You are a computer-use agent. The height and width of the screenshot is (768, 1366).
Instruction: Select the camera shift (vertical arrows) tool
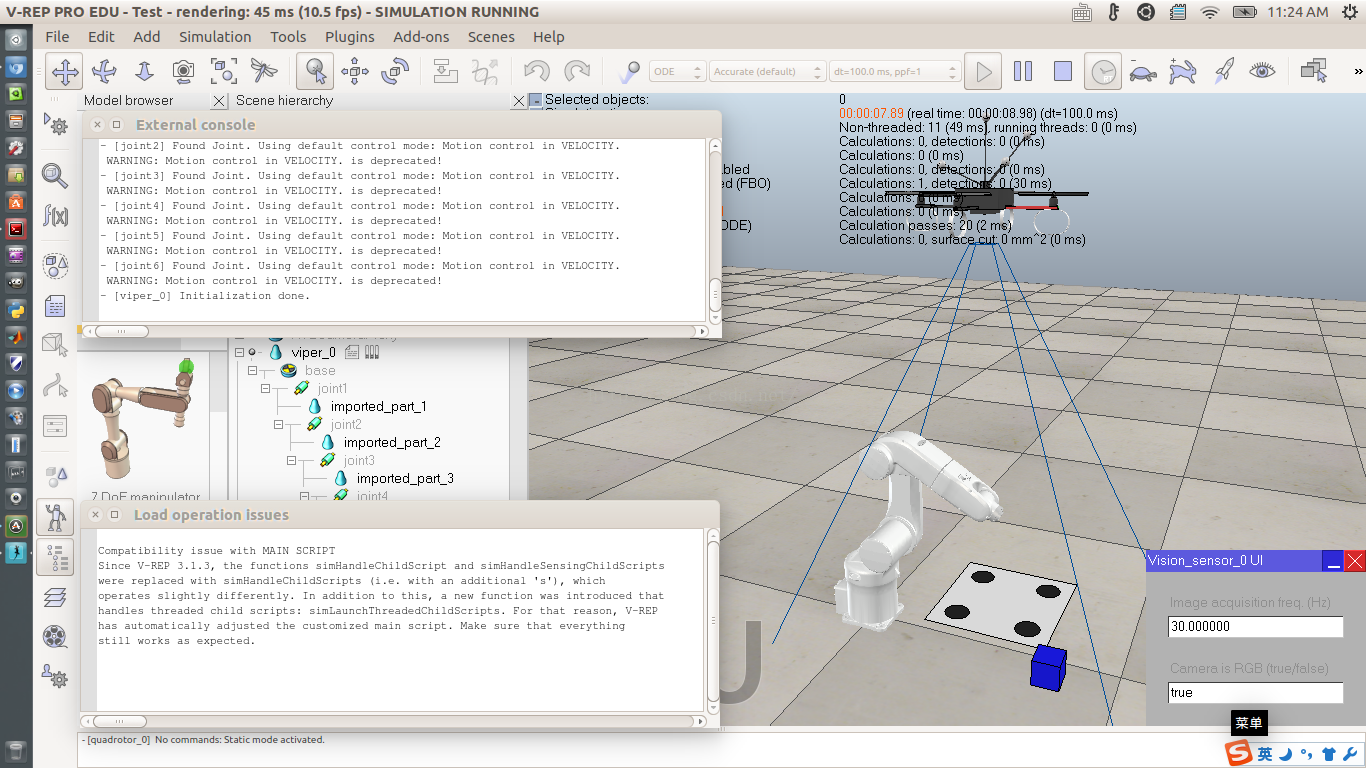(x=144, y=71)
